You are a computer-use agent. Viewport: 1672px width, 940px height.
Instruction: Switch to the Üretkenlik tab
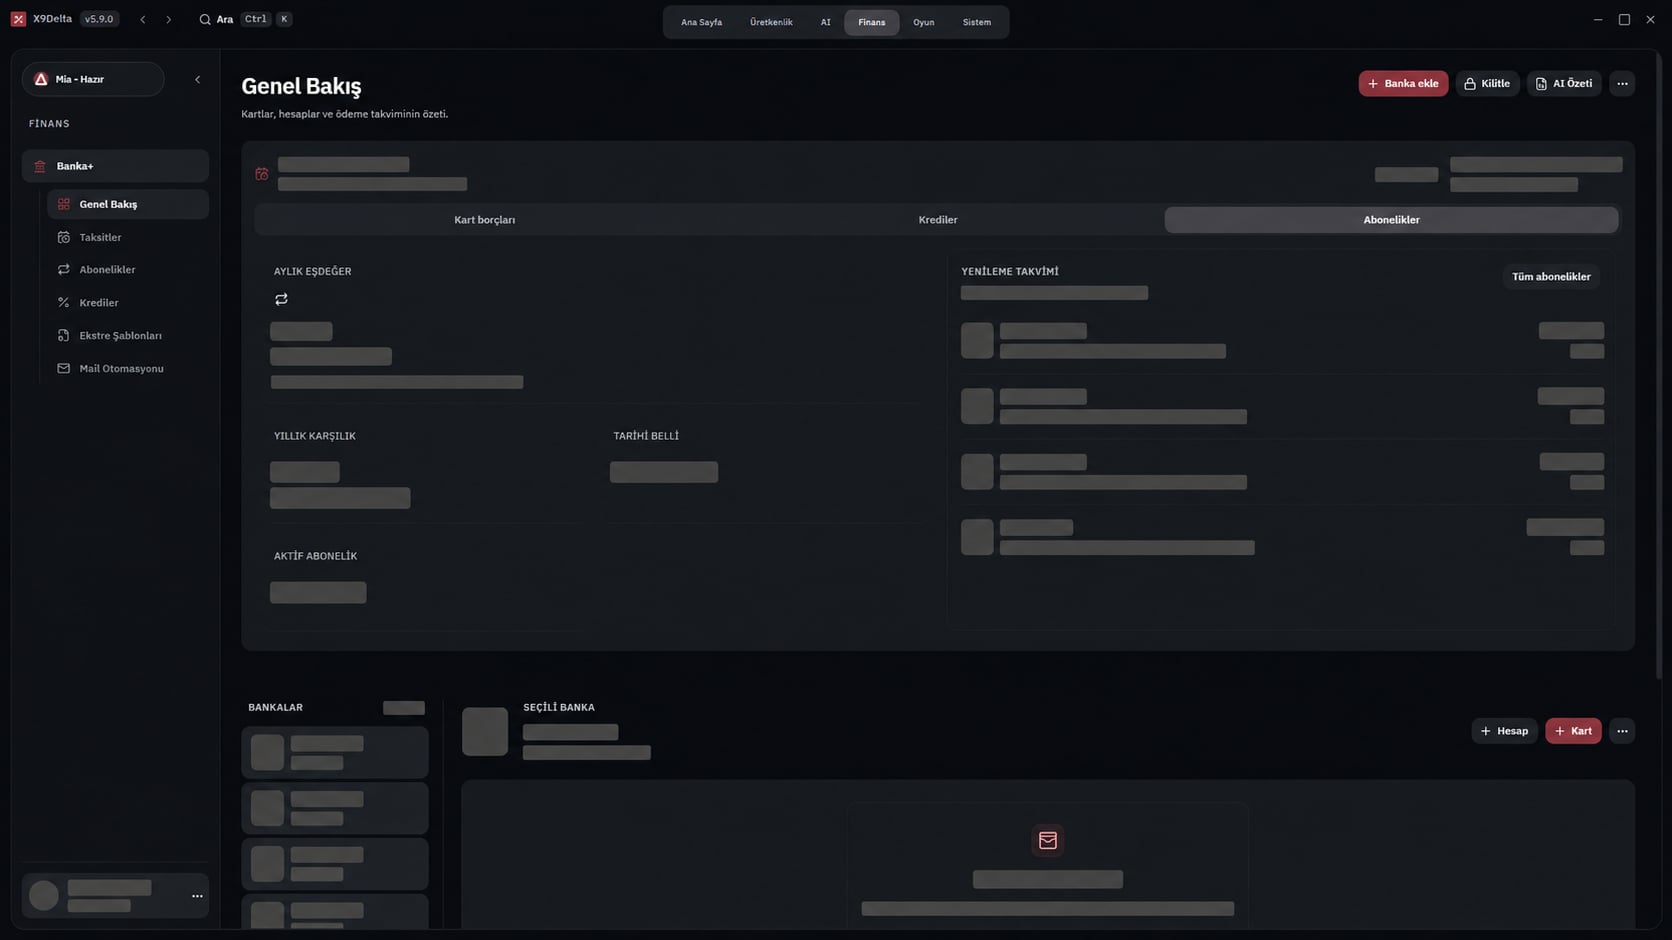coord(771,22)
